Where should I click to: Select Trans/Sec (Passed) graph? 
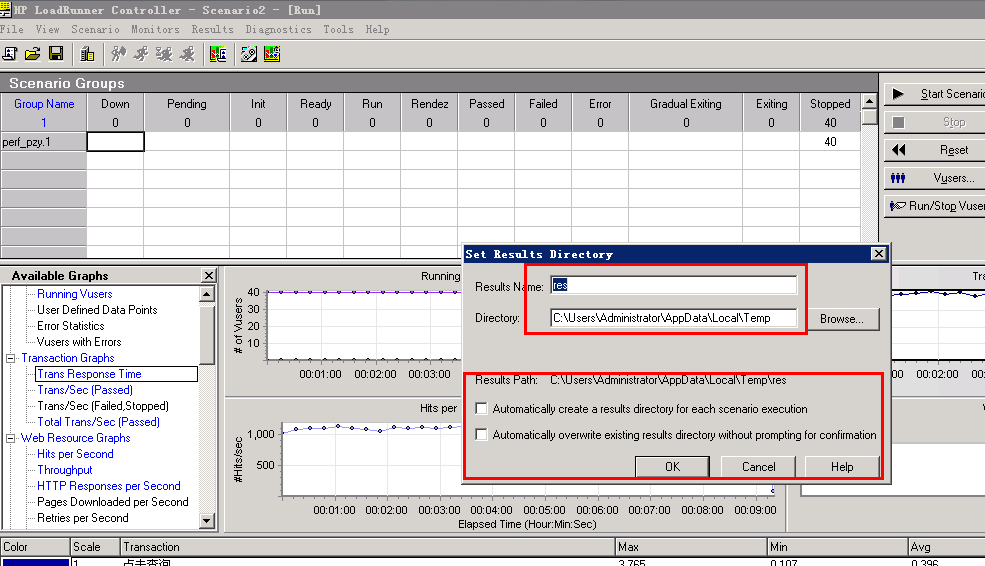[85, 390]
